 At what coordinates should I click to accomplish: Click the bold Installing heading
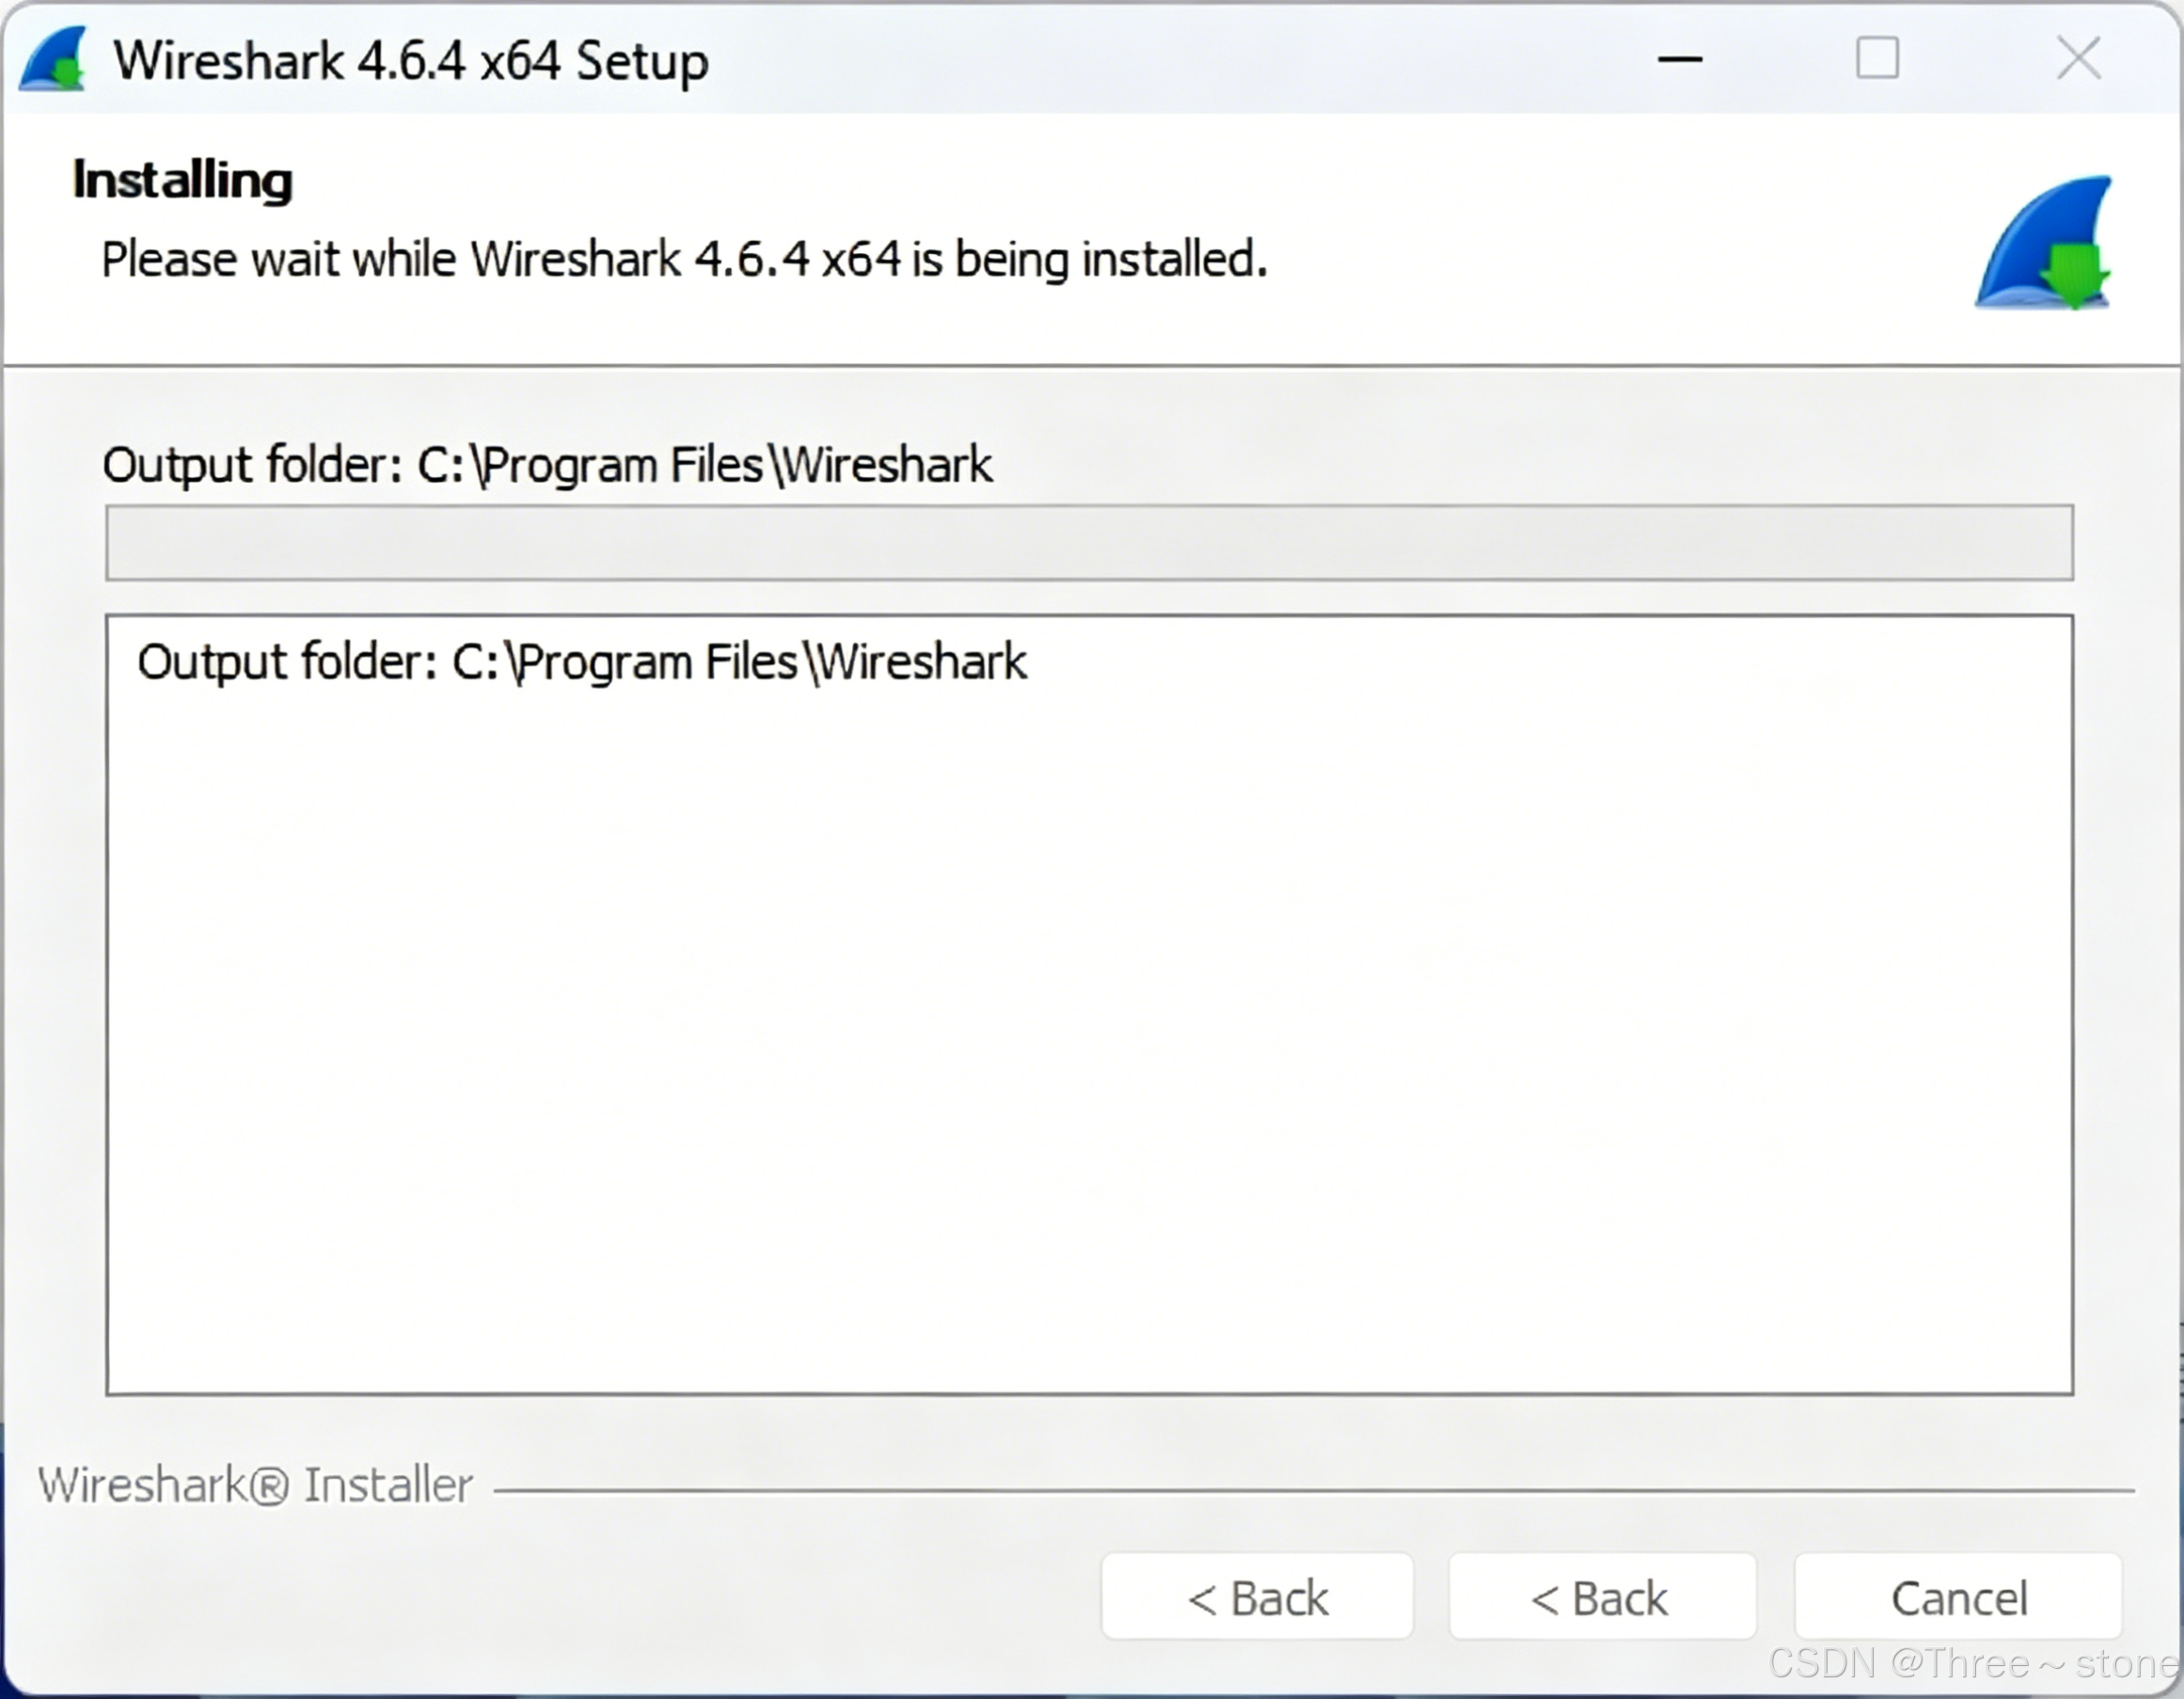pos(183,181)
